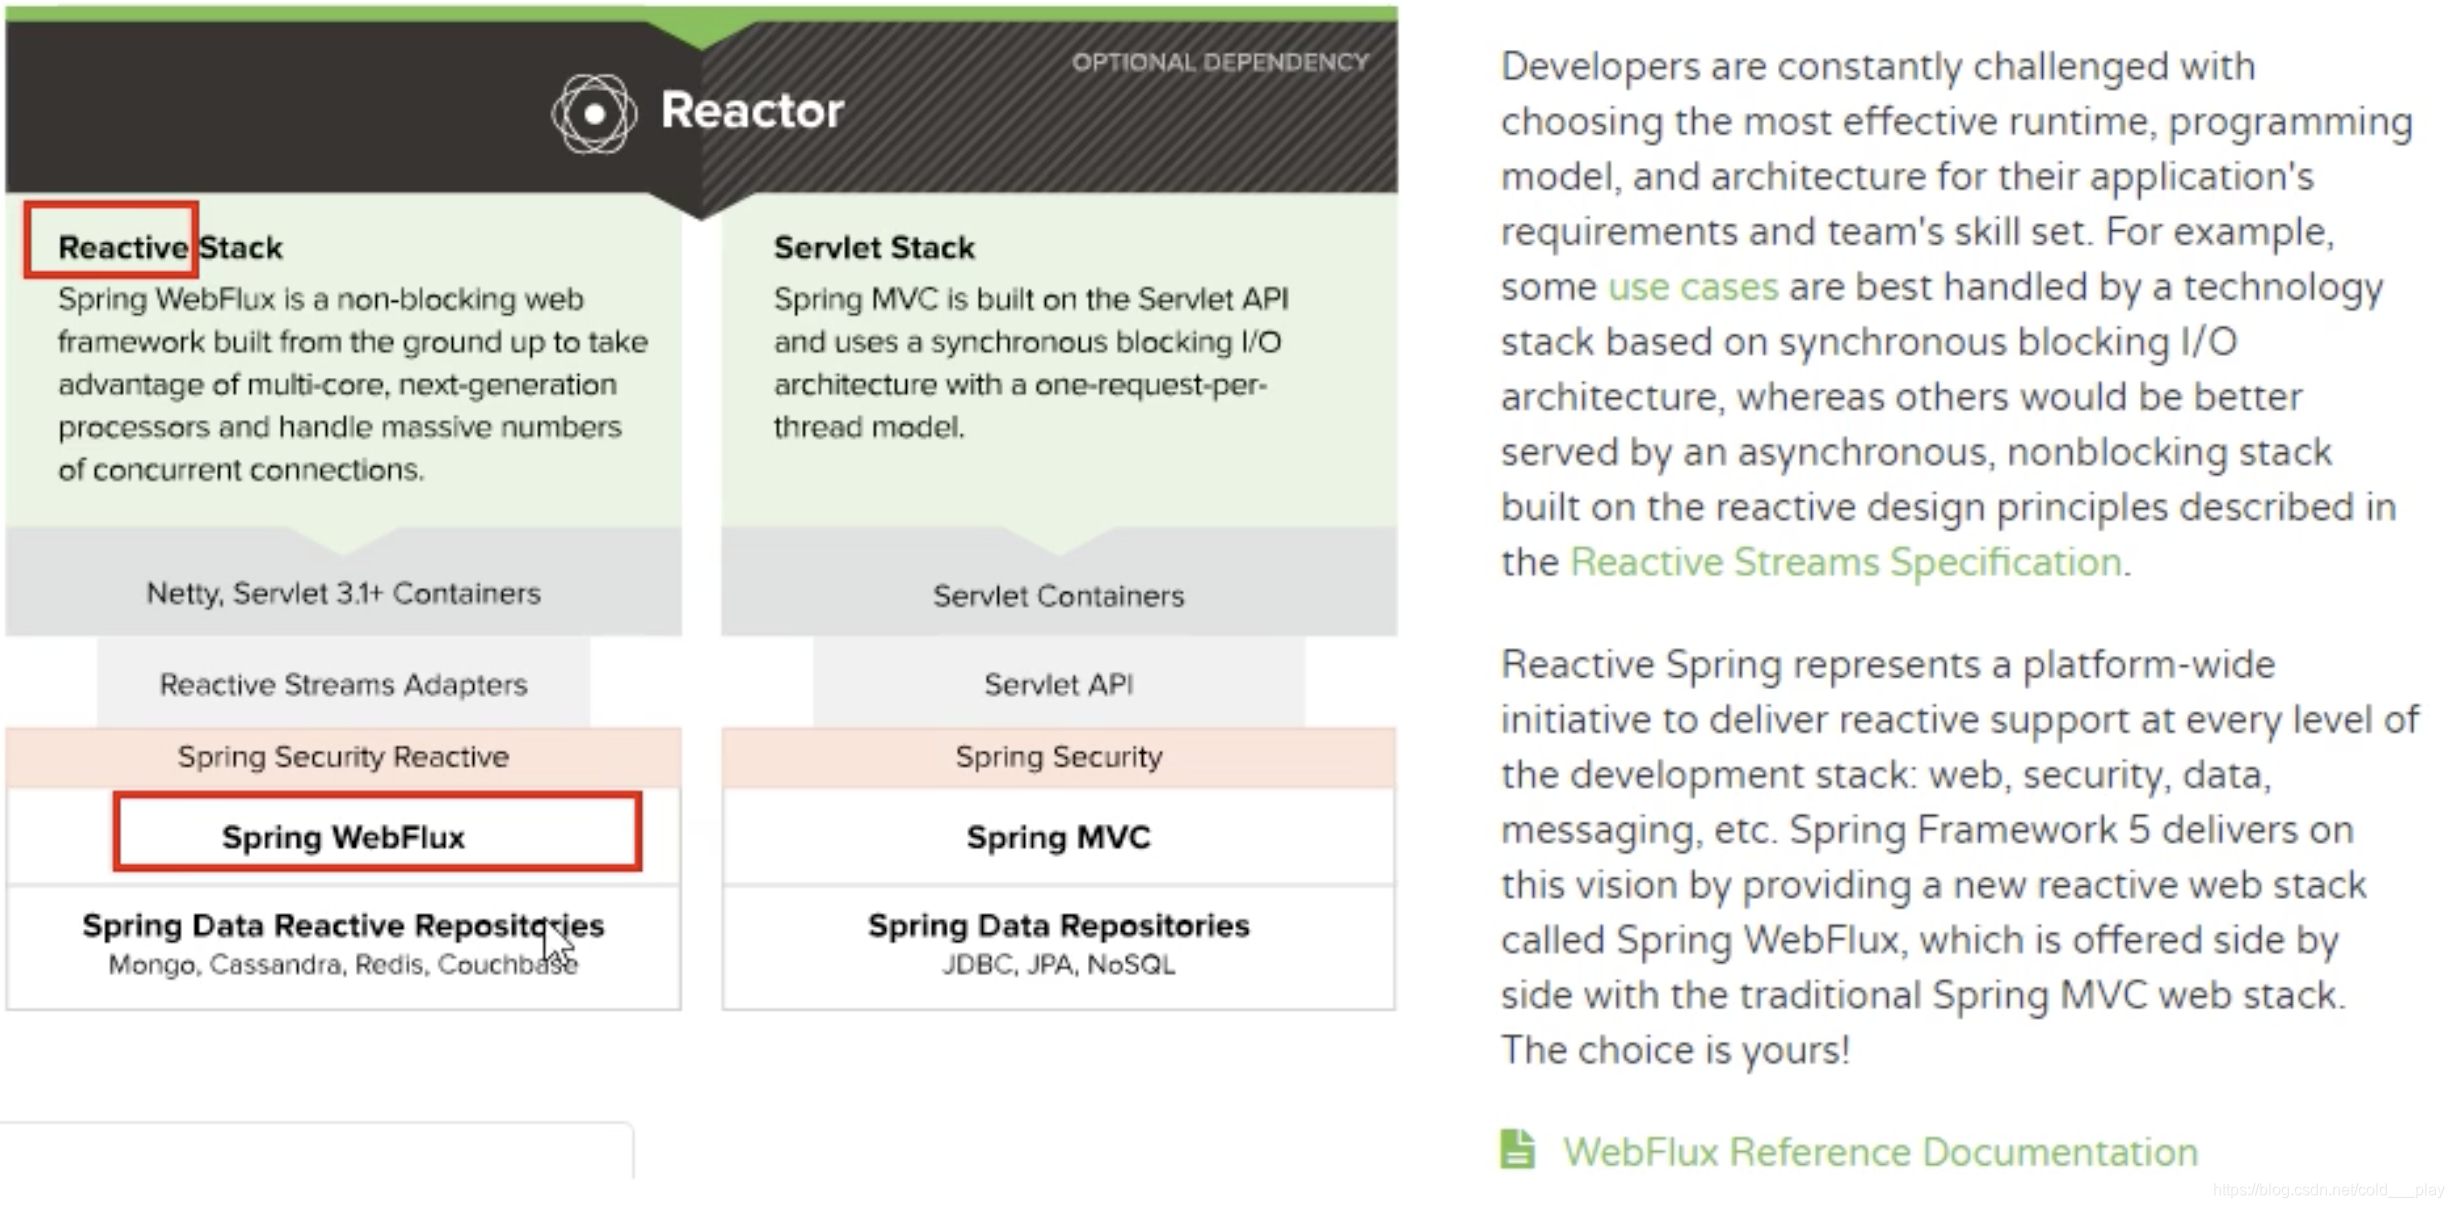The height and width of the screenshot is (1208, 2454).
Task: Click 'Spring Data Repositories' title
Action: 1059,925
